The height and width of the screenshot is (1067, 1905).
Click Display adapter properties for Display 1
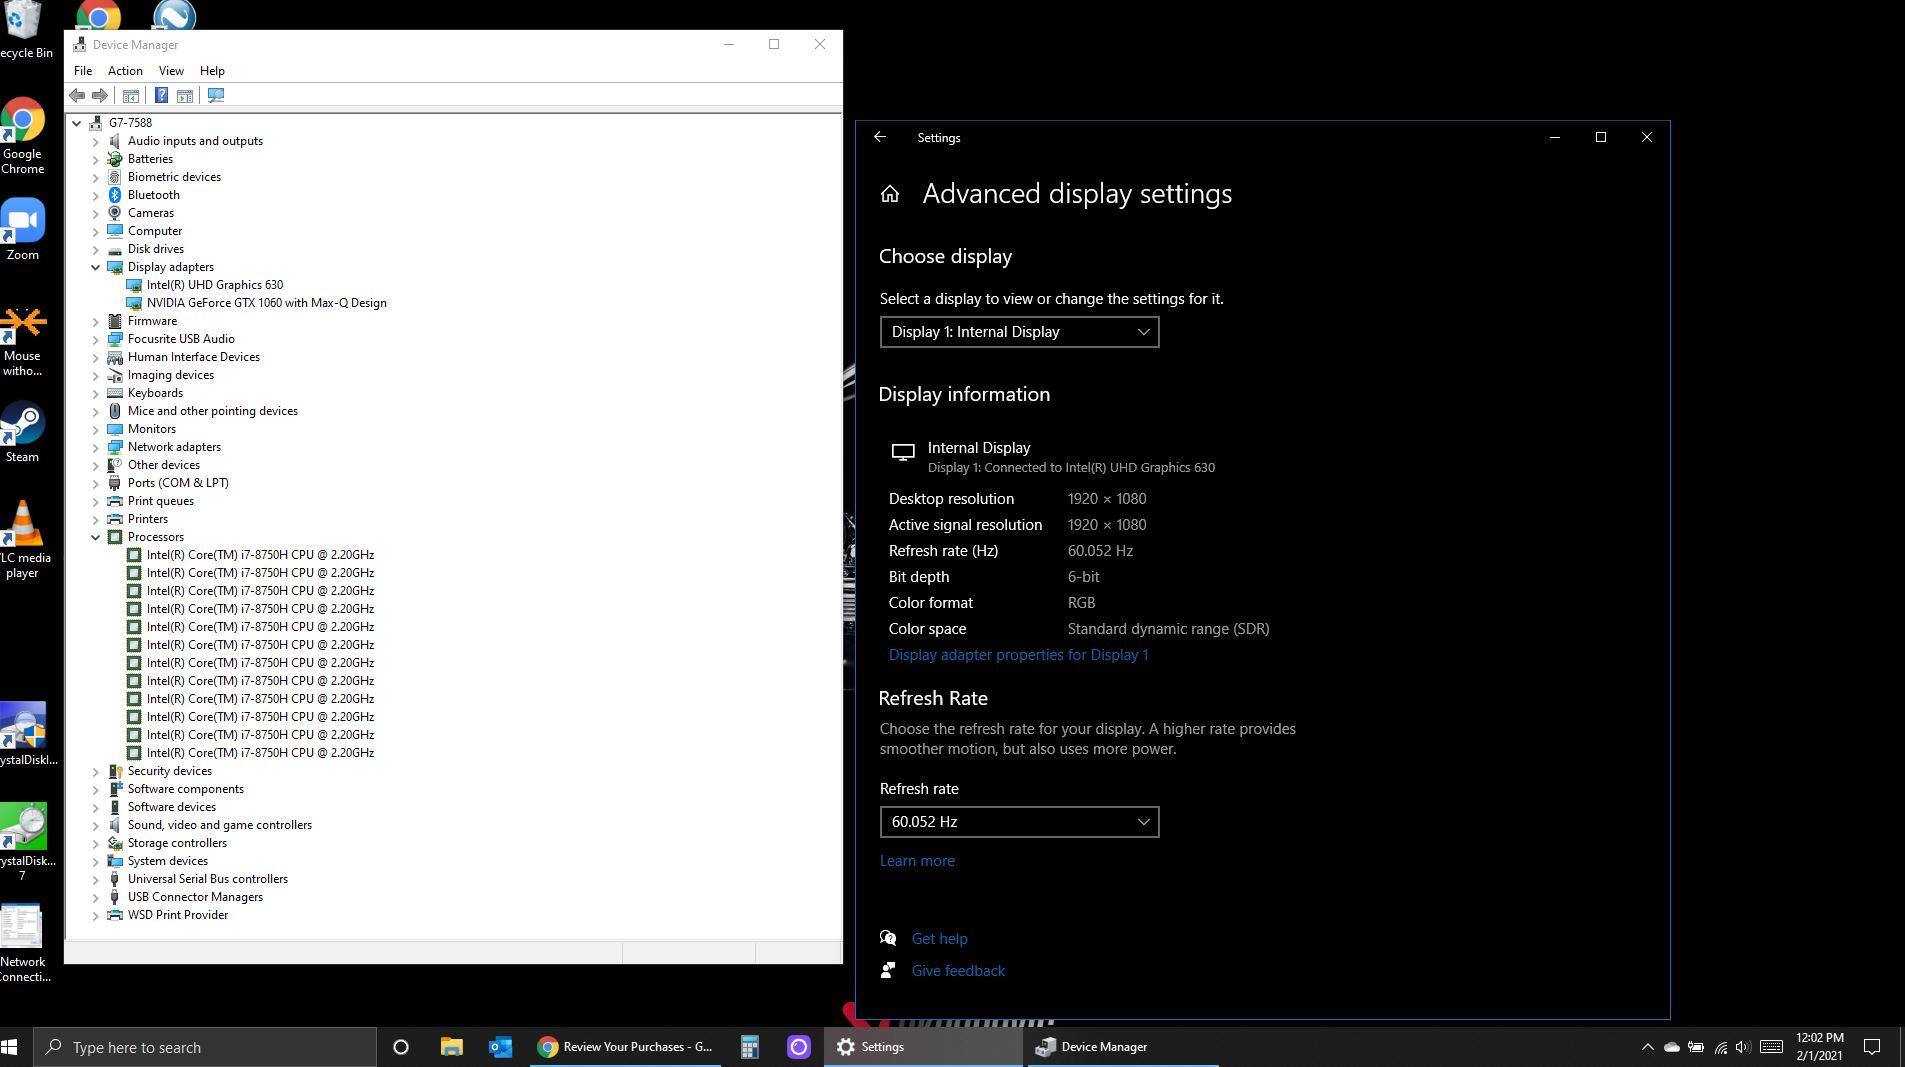tap(1018, 655)
